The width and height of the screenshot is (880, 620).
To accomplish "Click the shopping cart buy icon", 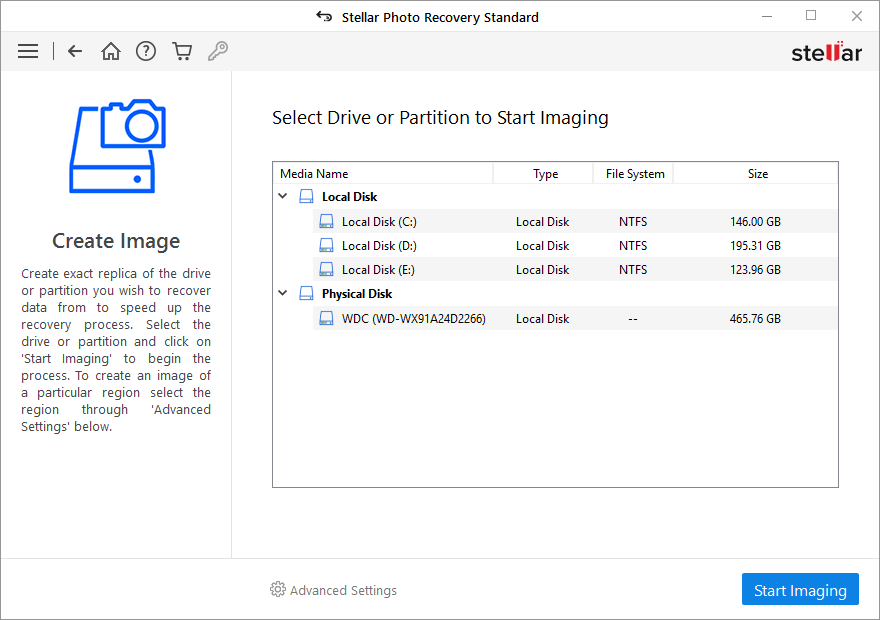I will tap(181, 51).
